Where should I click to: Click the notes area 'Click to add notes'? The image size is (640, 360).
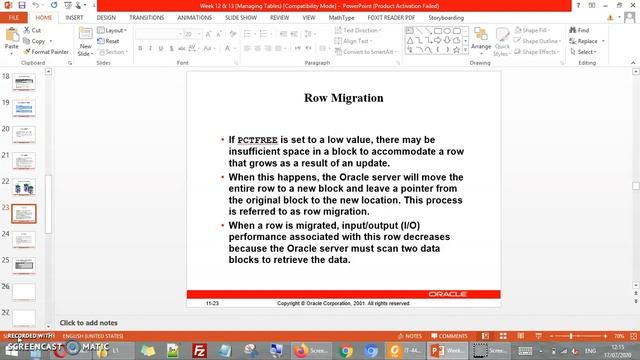coord(89,322)
